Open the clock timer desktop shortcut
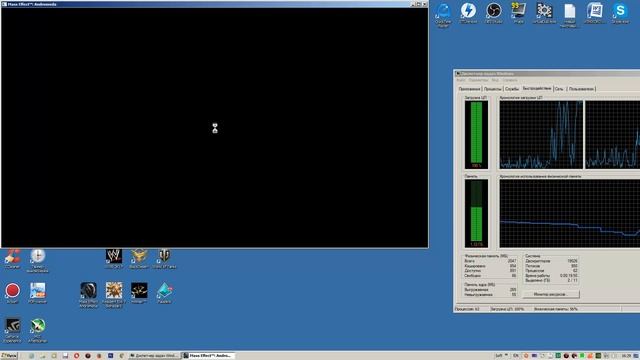The width and height of the screenshot is (640, 360). 38,260
